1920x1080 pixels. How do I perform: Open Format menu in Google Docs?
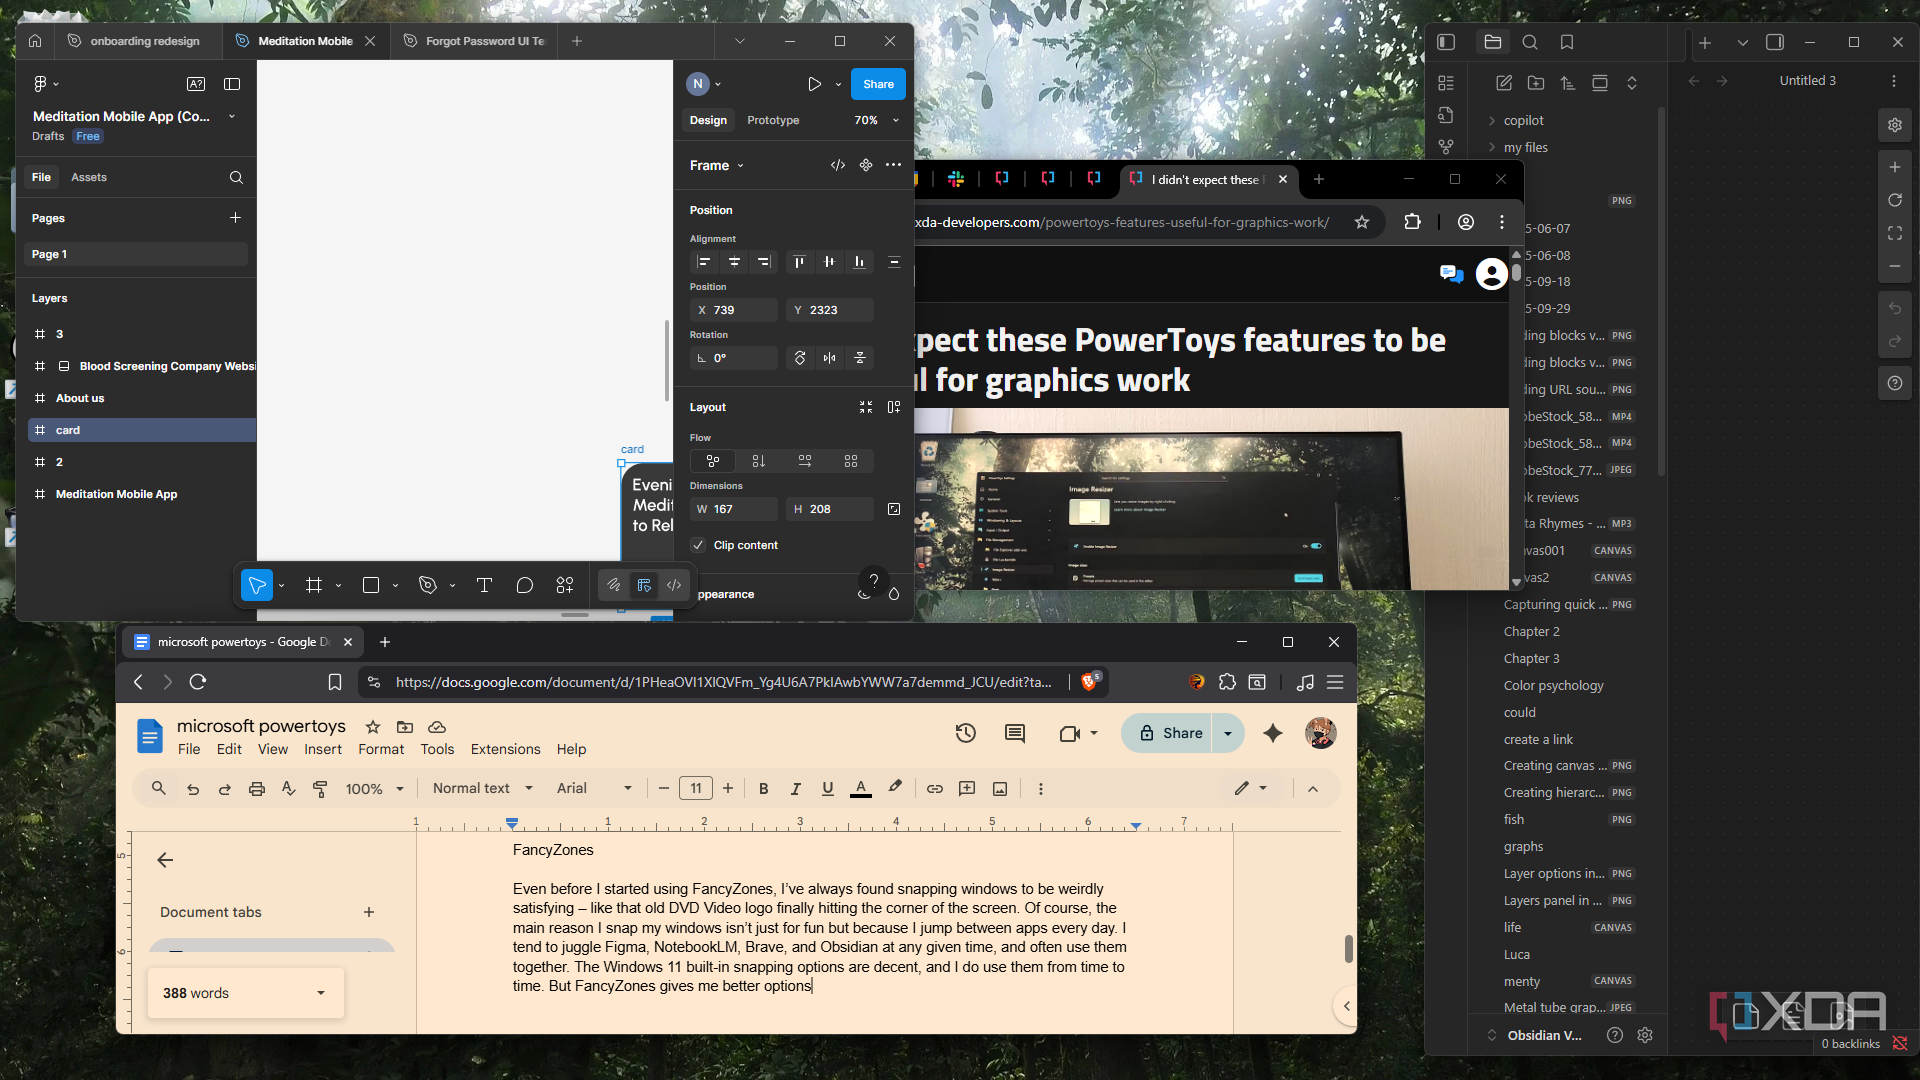pos(381,749)
